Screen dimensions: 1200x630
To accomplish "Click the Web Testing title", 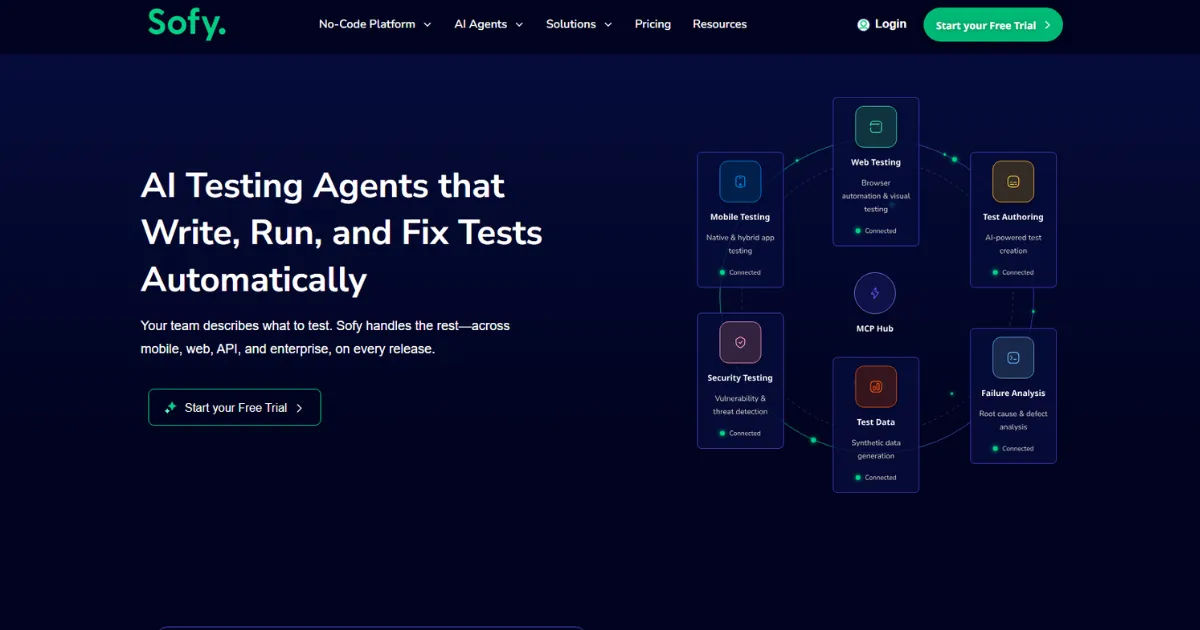I will tap(876, 162).
